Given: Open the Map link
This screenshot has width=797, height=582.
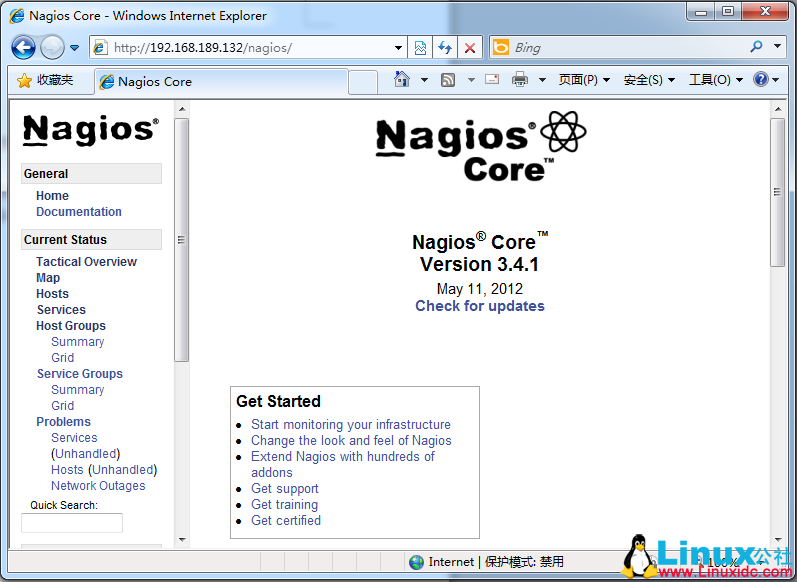Looking at the screenshot, I should point(48,278).
